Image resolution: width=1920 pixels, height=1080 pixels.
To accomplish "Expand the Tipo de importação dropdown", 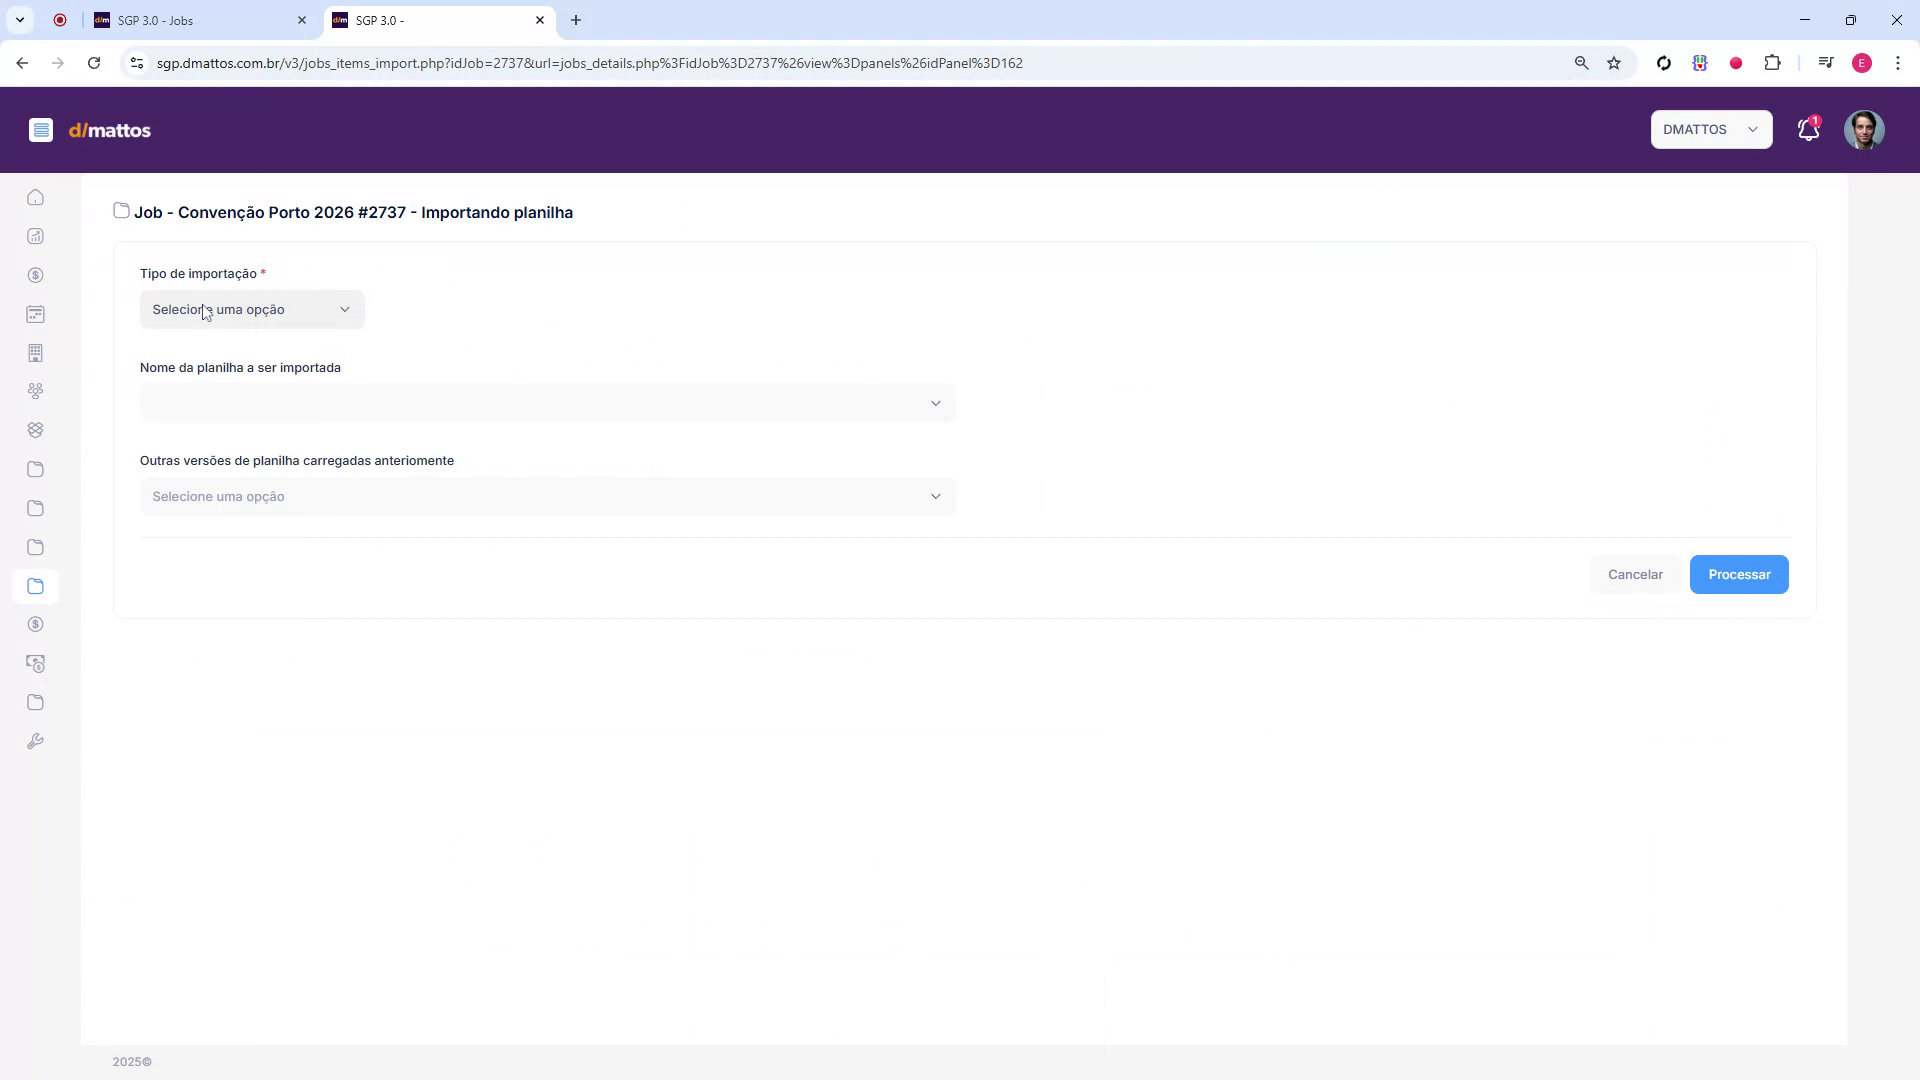I will 251,309.
